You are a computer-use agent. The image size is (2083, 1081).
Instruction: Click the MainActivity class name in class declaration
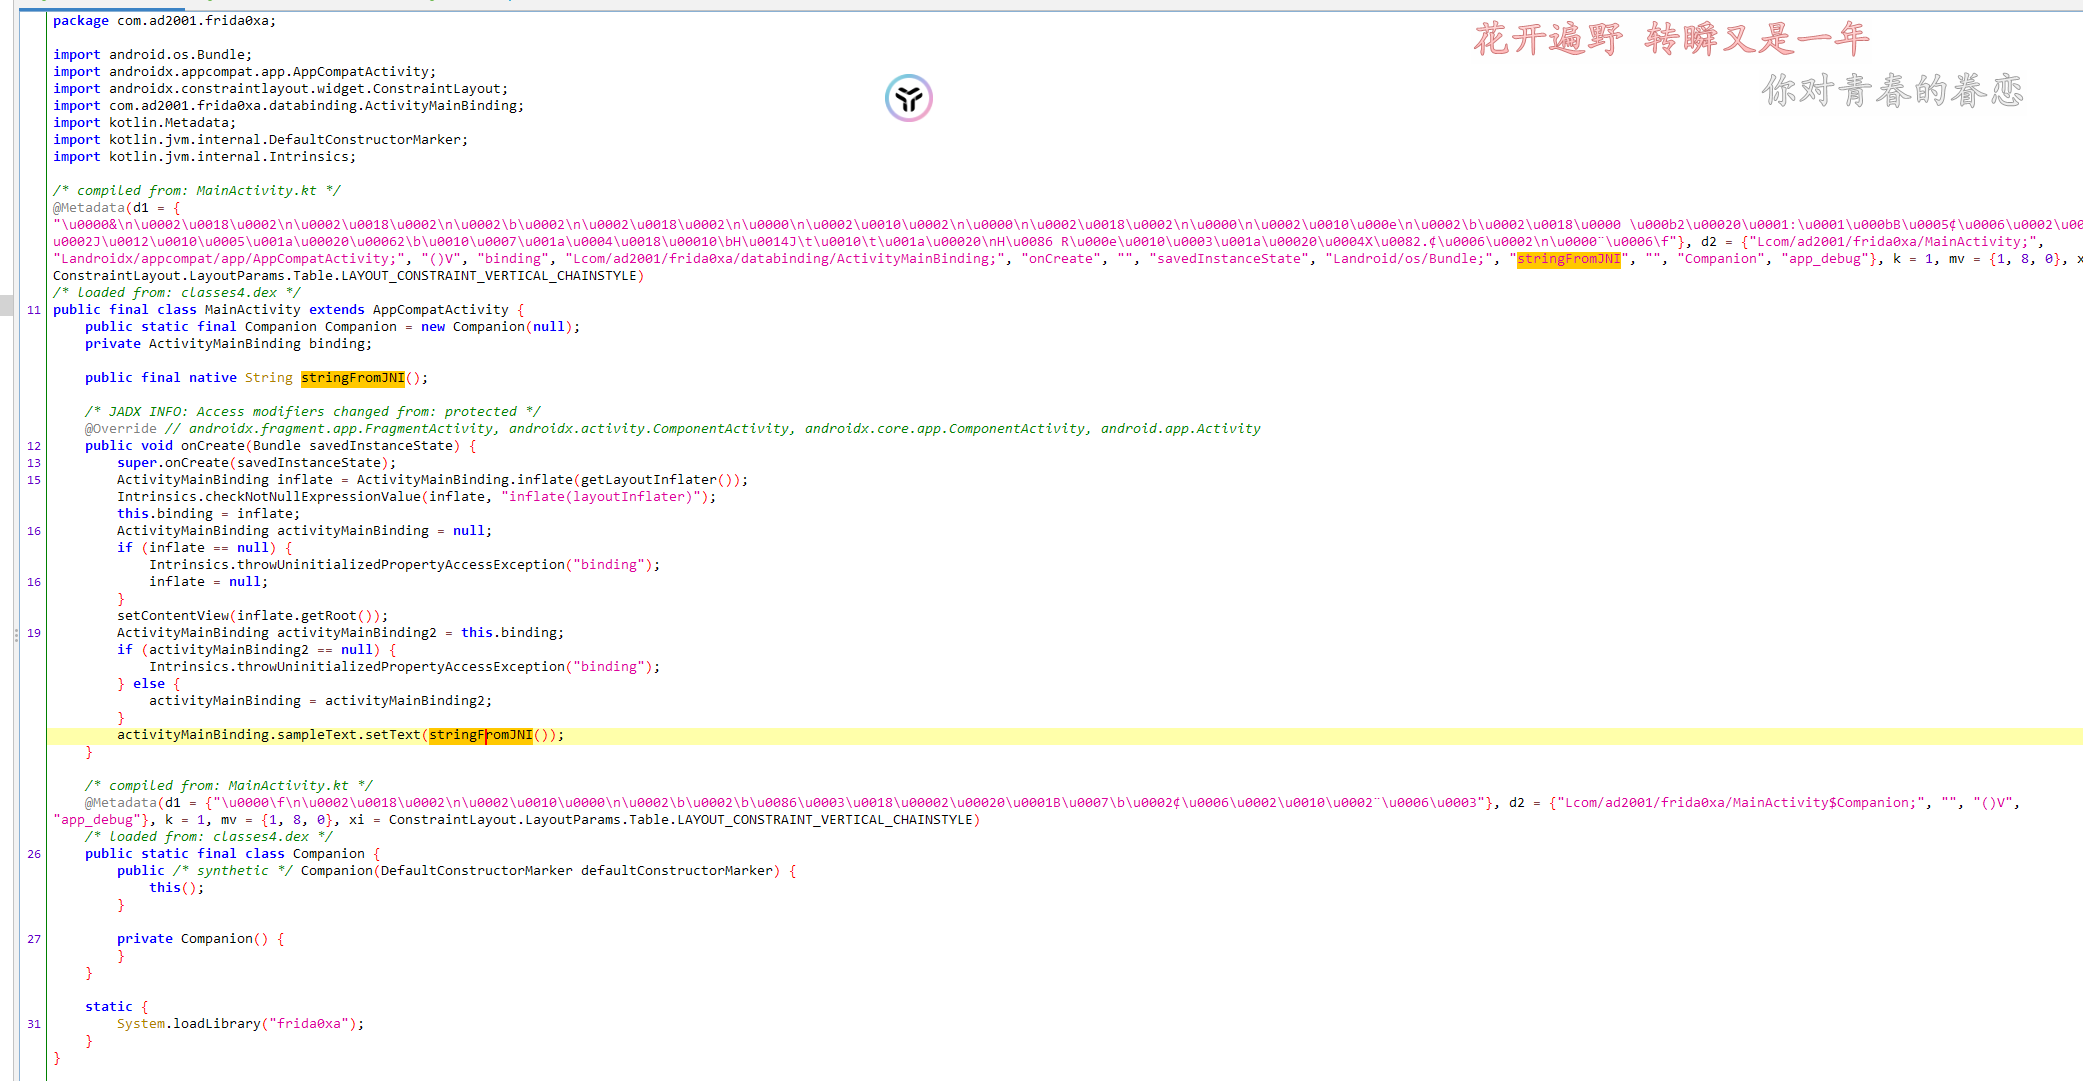pyautogui.click(x=252, y=310)
